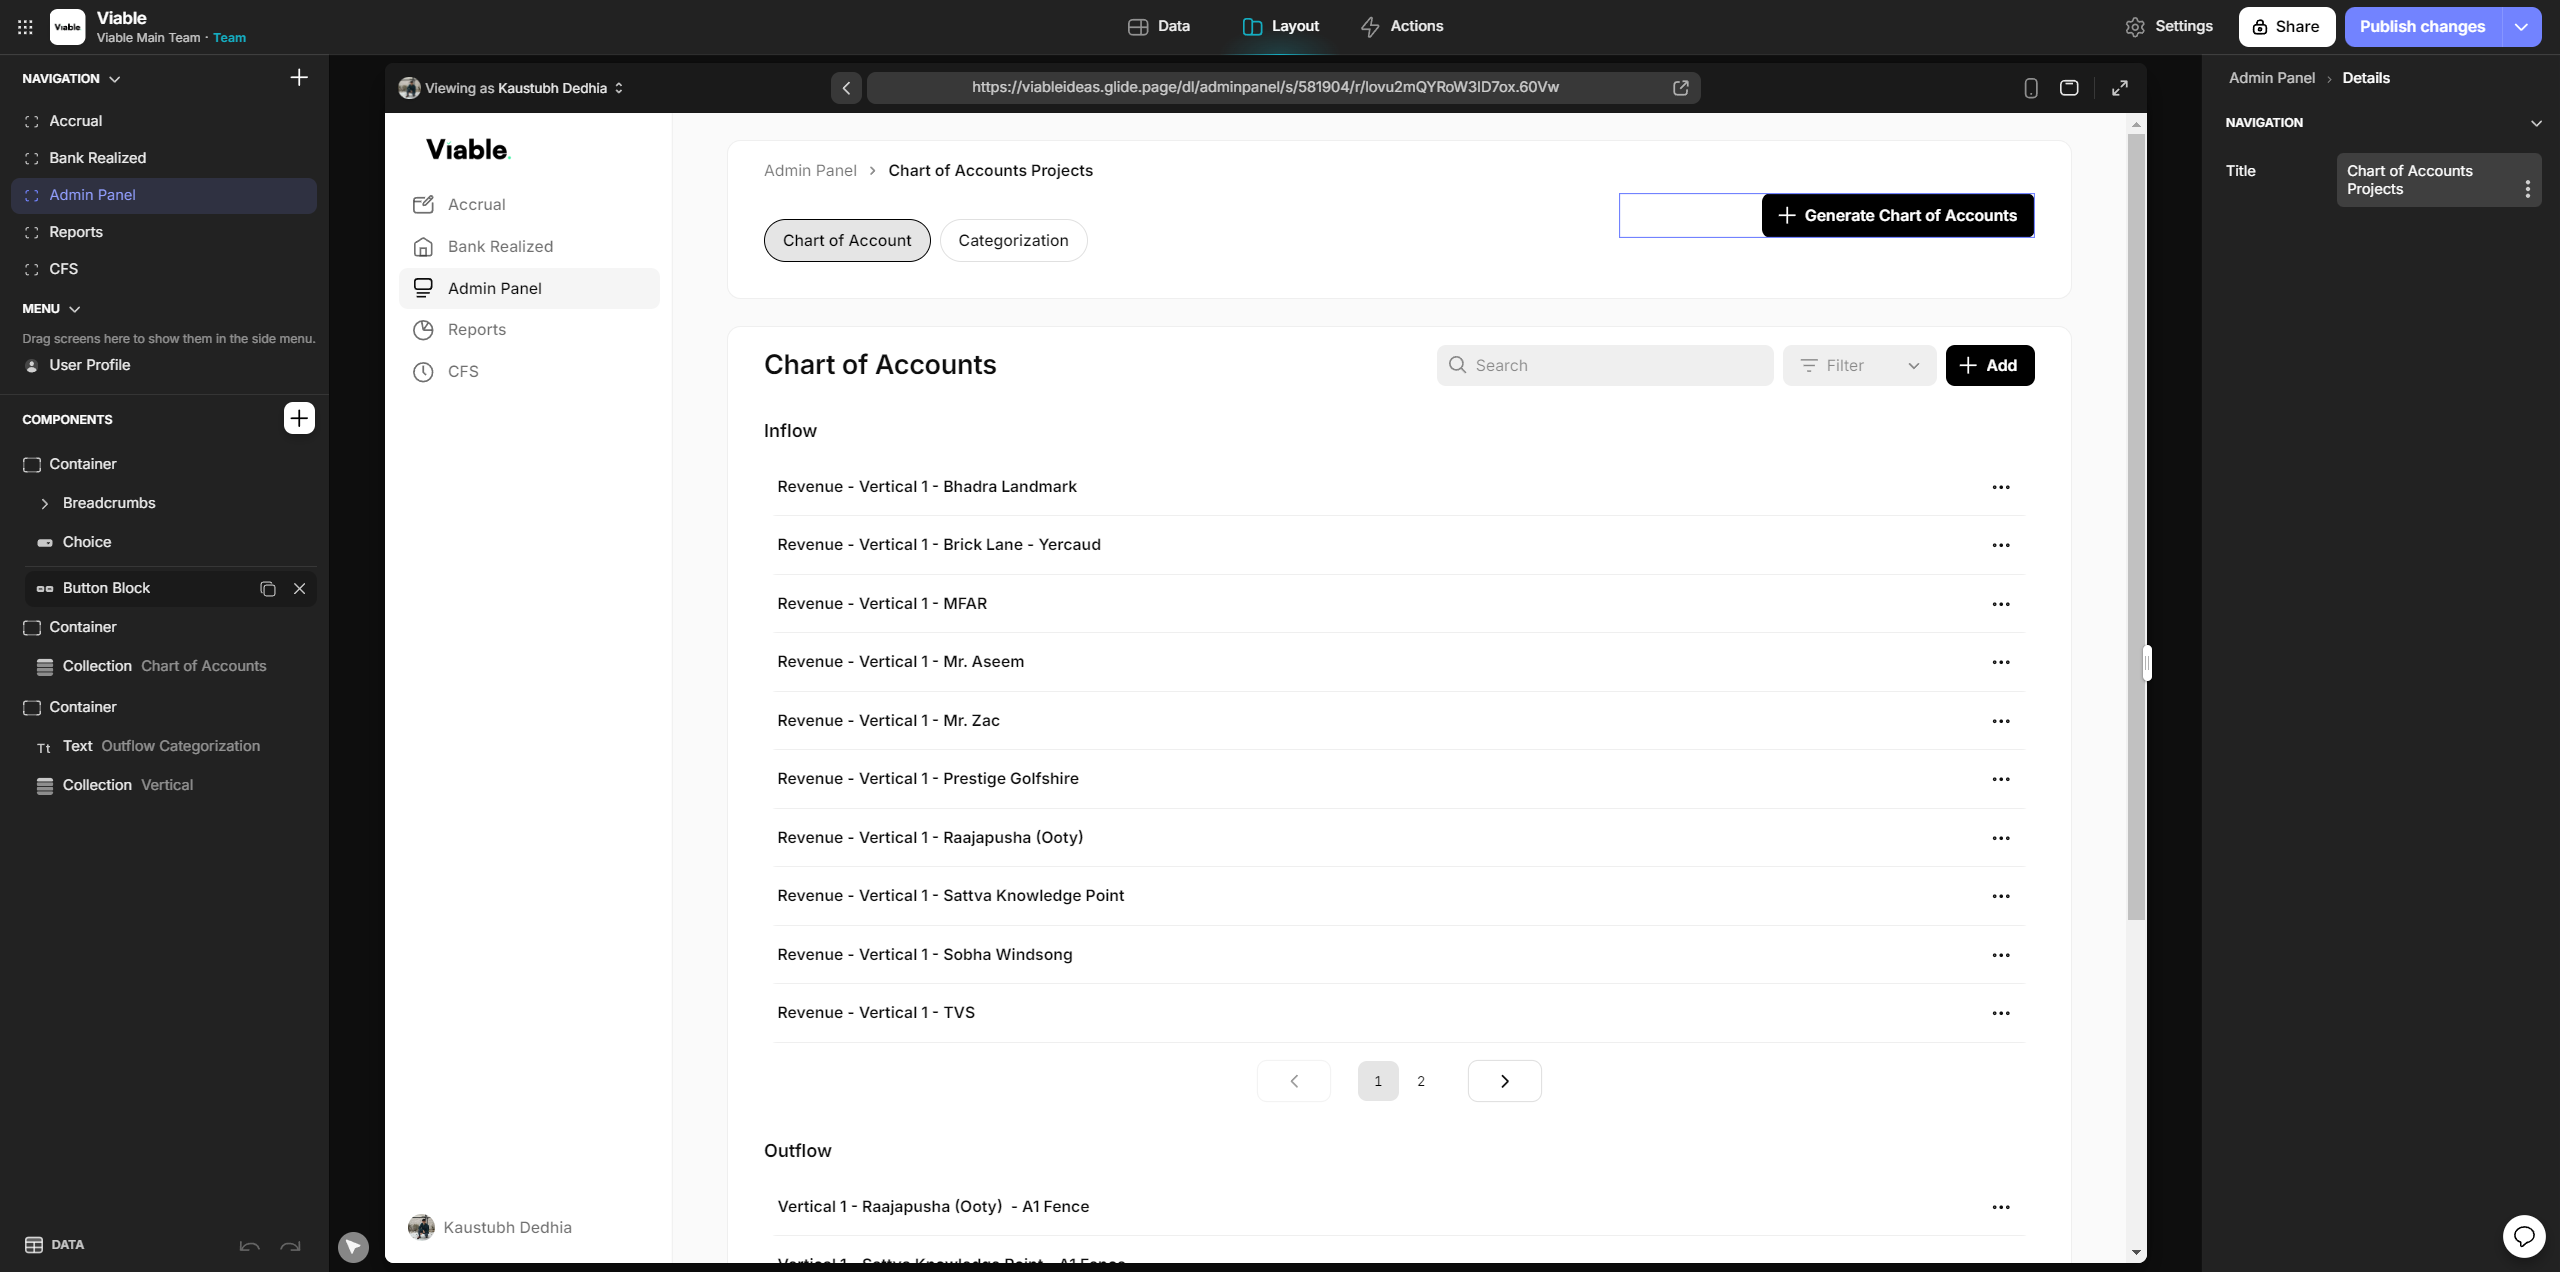The width and height of the screenshot is (2560, 1272).
Task: Click the Viable app logo
Action: (68, 27)
